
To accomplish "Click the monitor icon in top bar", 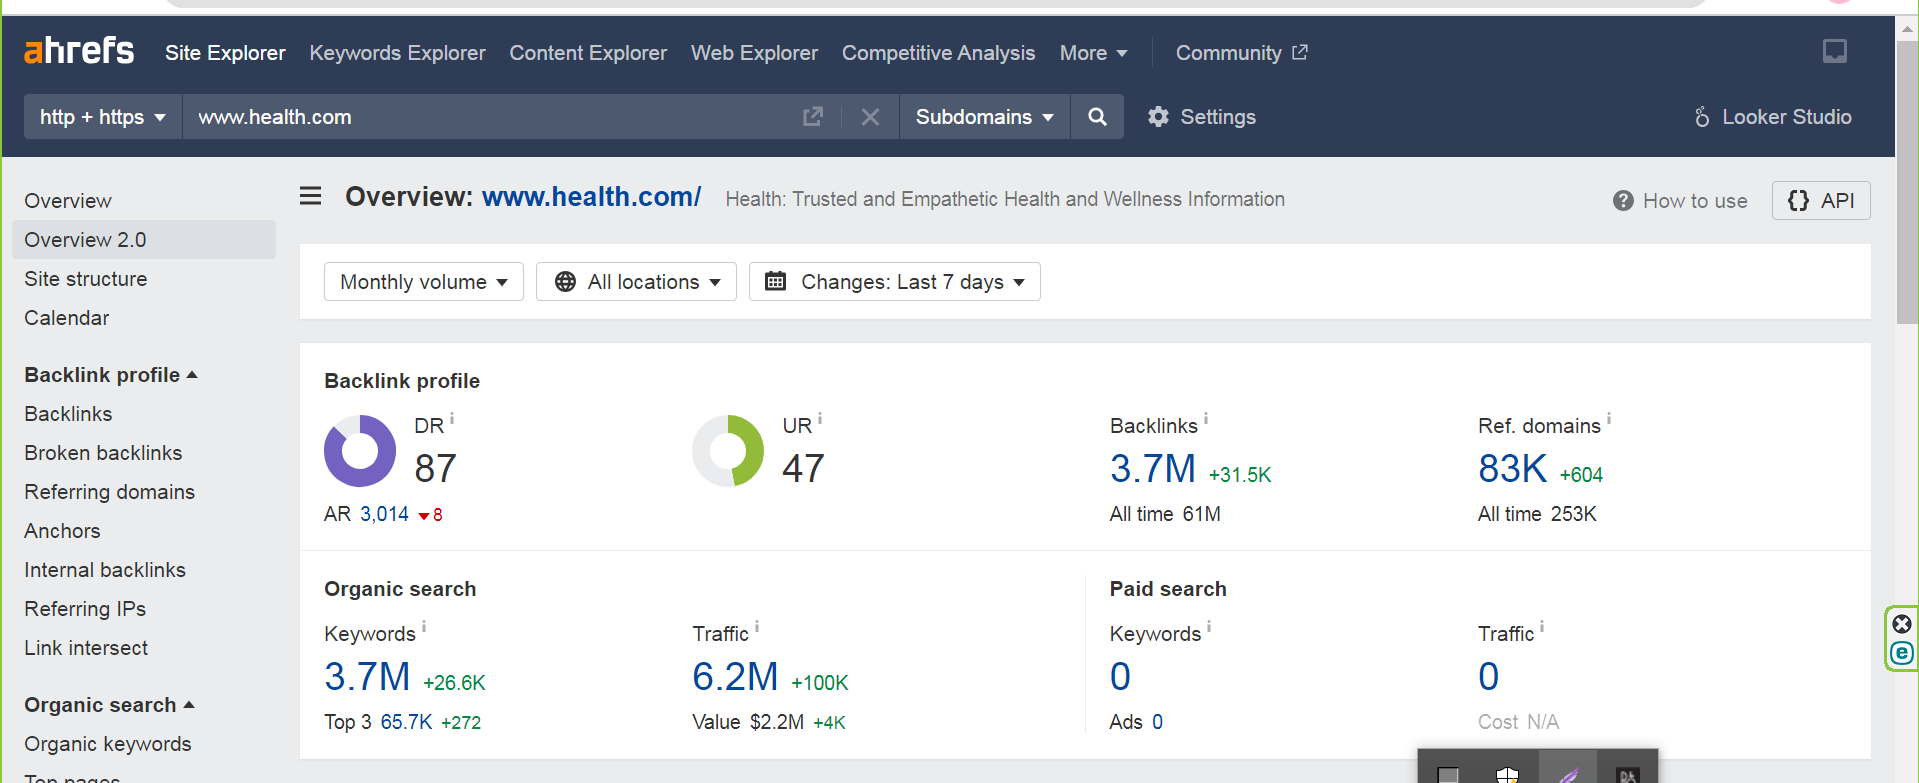I will pos(1835,51).
